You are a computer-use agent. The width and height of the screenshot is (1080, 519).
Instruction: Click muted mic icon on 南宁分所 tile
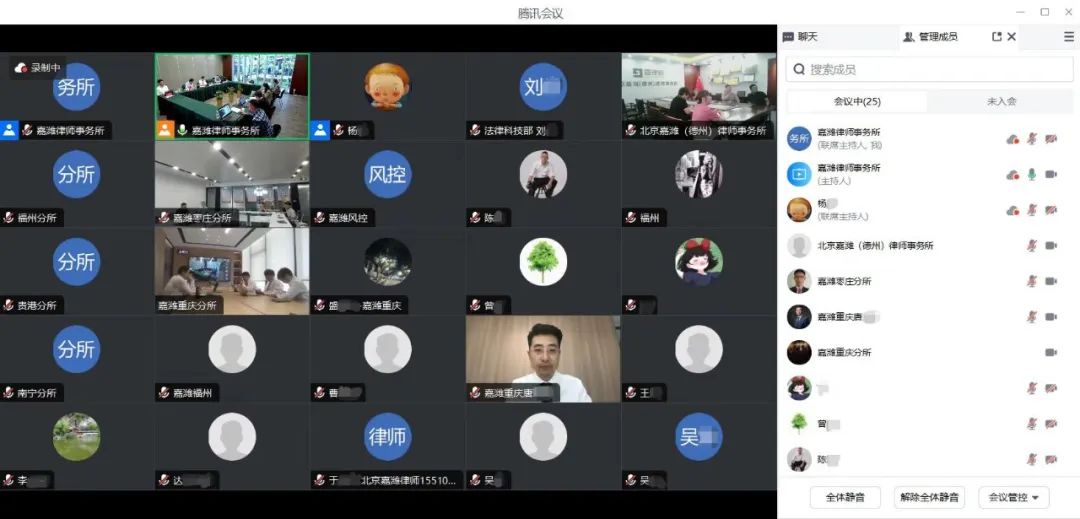coord(8,393)
